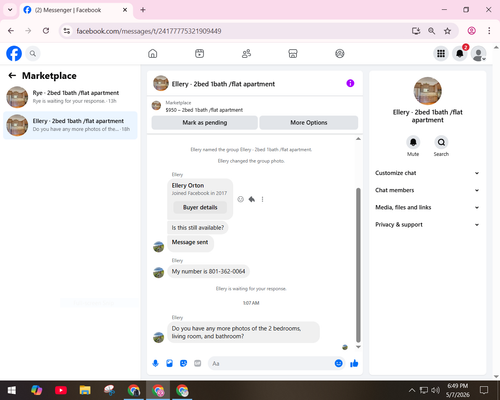Viewport: 500px width, 400px height.
Task: Open more options dots beside message
Action: tap(262, 199)
